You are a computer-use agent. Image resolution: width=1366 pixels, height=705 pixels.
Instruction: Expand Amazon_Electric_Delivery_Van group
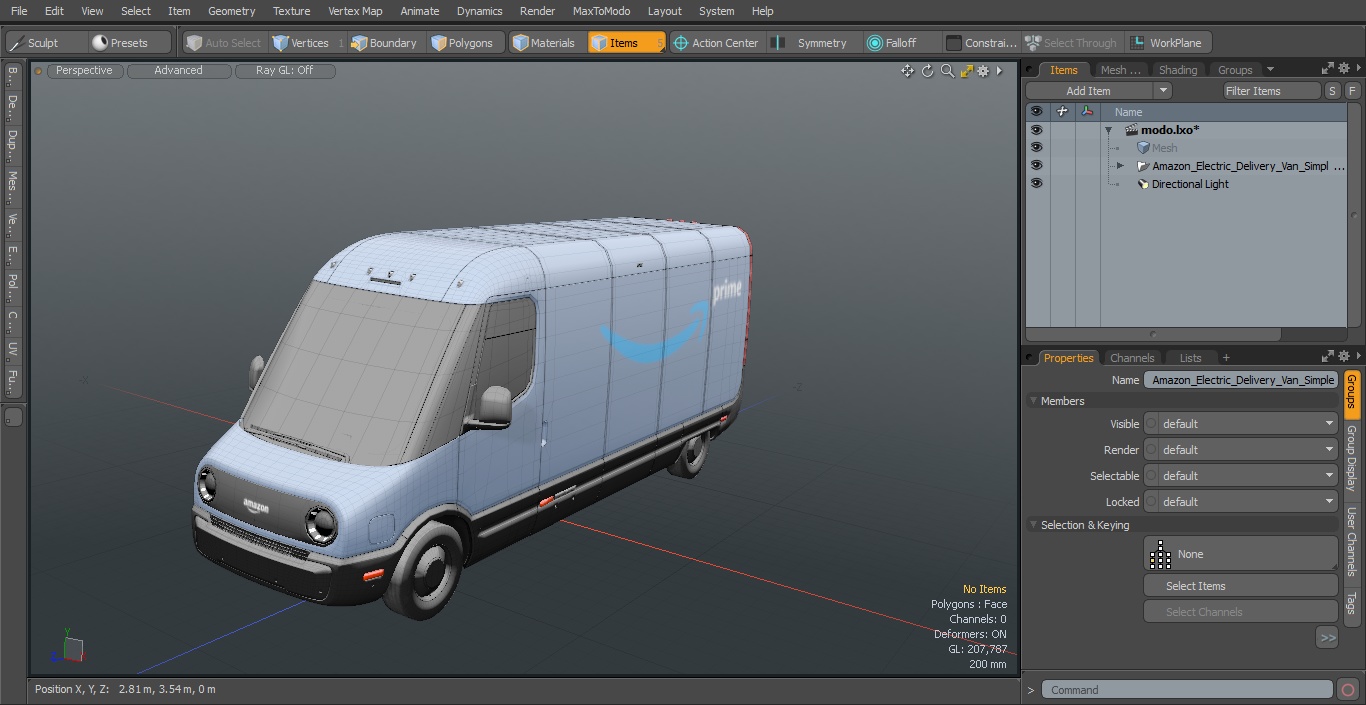(x=1120, y=166)
